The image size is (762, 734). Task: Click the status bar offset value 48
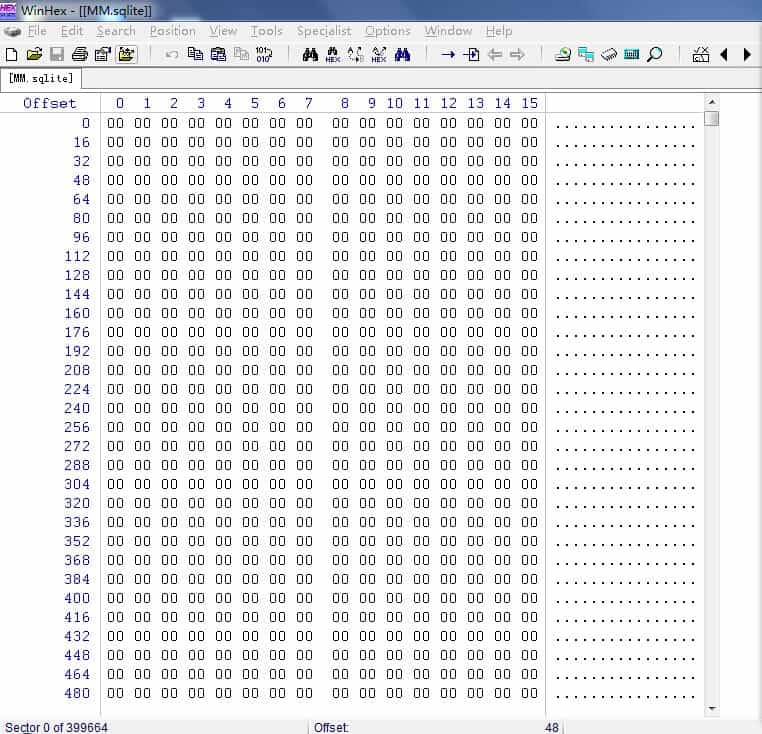(552, 727)
